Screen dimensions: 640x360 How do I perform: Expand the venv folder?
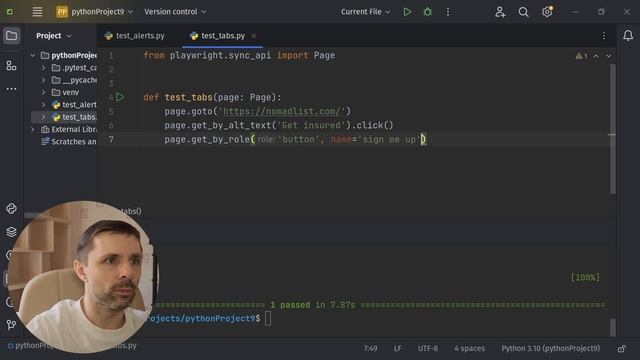[43, 92]
